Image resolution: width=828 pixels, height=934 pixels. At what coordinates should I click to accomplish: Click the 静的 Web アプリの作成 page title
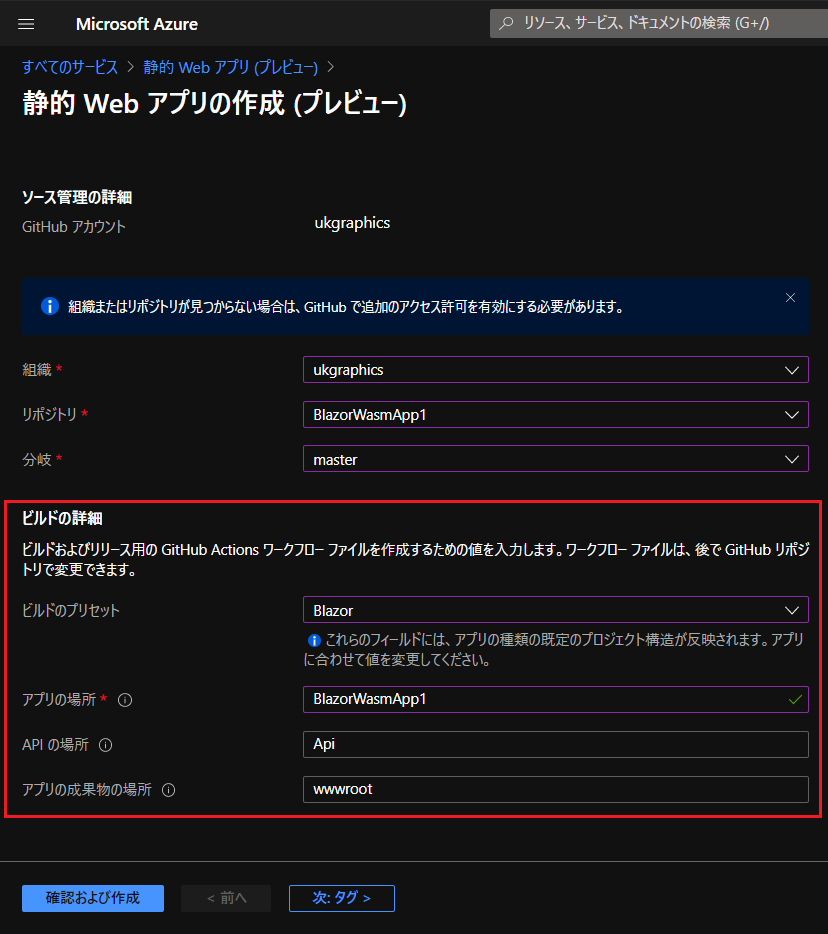coord(214,104)
